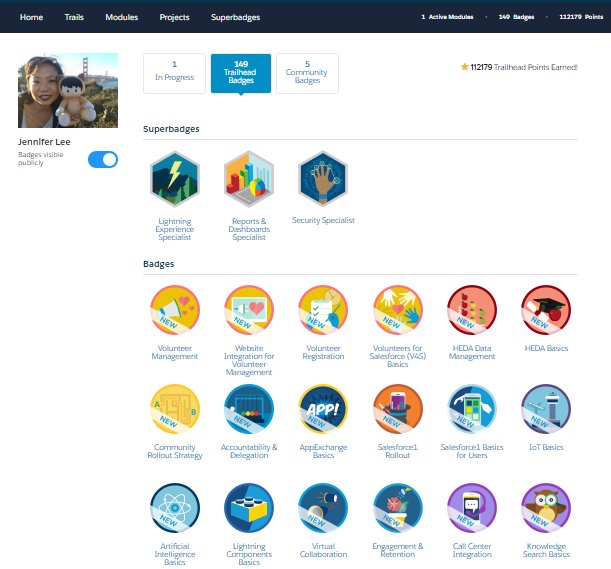The height and width of the screenshot is (569, 611).
Task: Open the AppExchange Basics APP! badge
Action: 323,409
